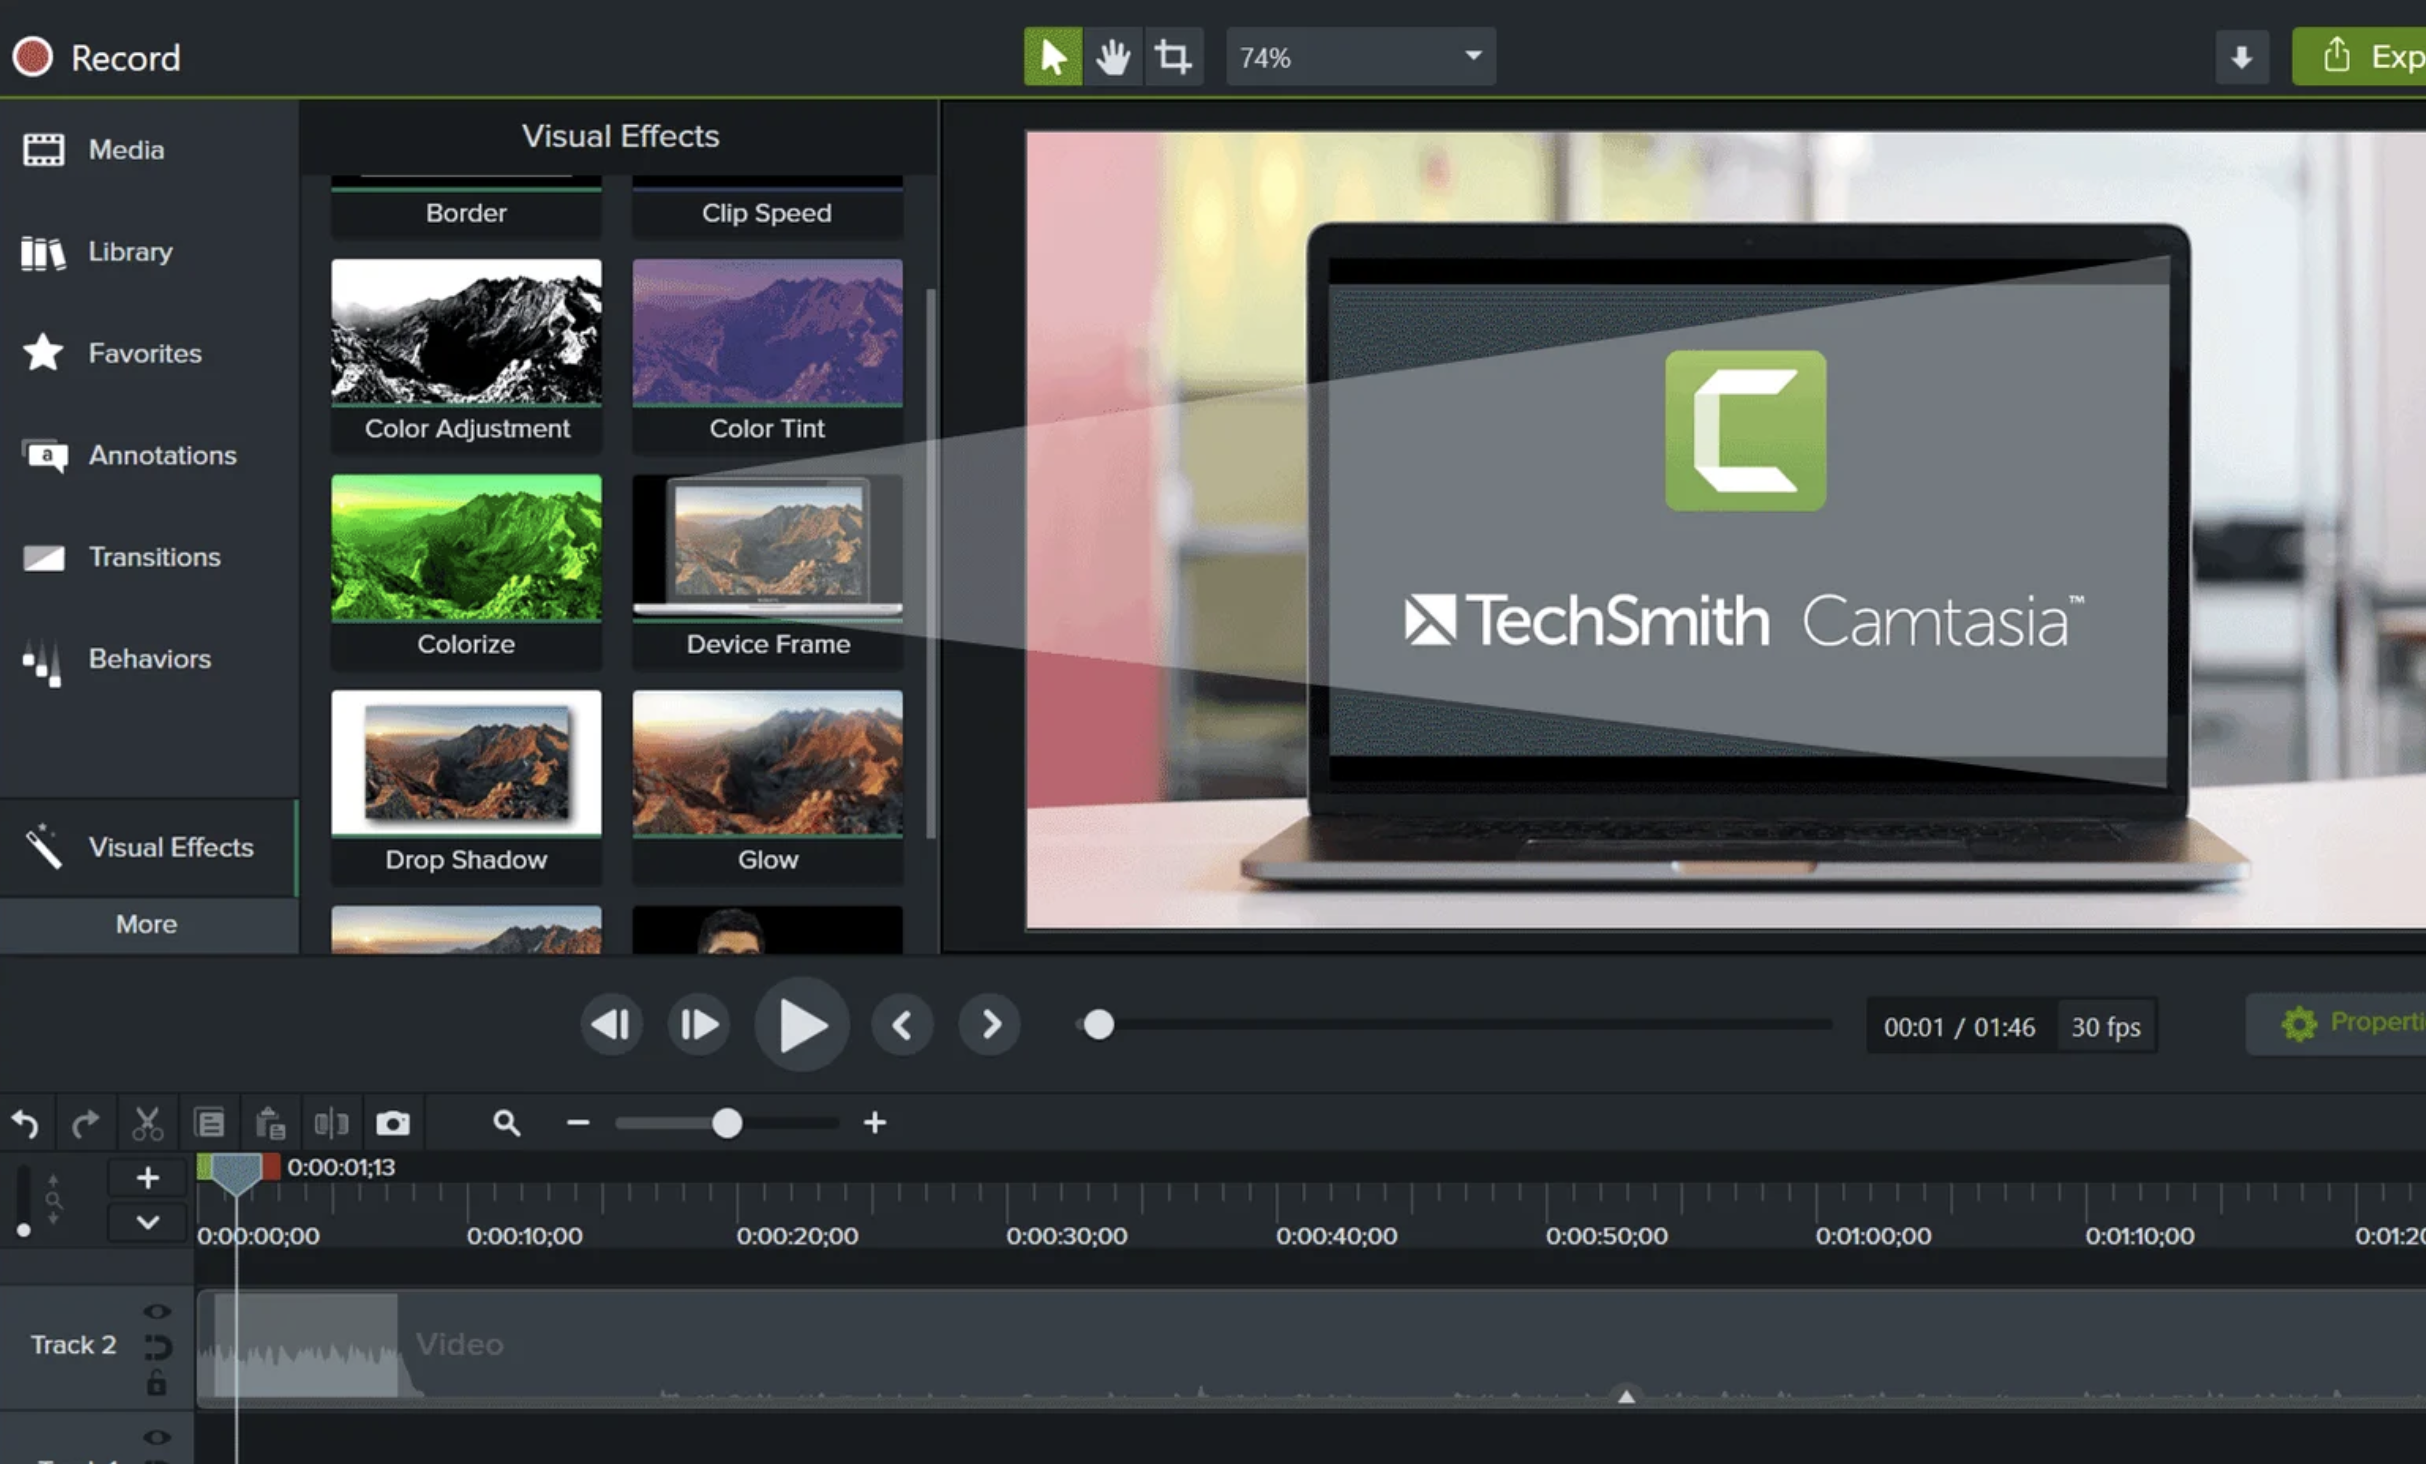This screenshot has height=1464, width=2426.
Task: Select the Clip Speed effect
Action: (767, 209)
